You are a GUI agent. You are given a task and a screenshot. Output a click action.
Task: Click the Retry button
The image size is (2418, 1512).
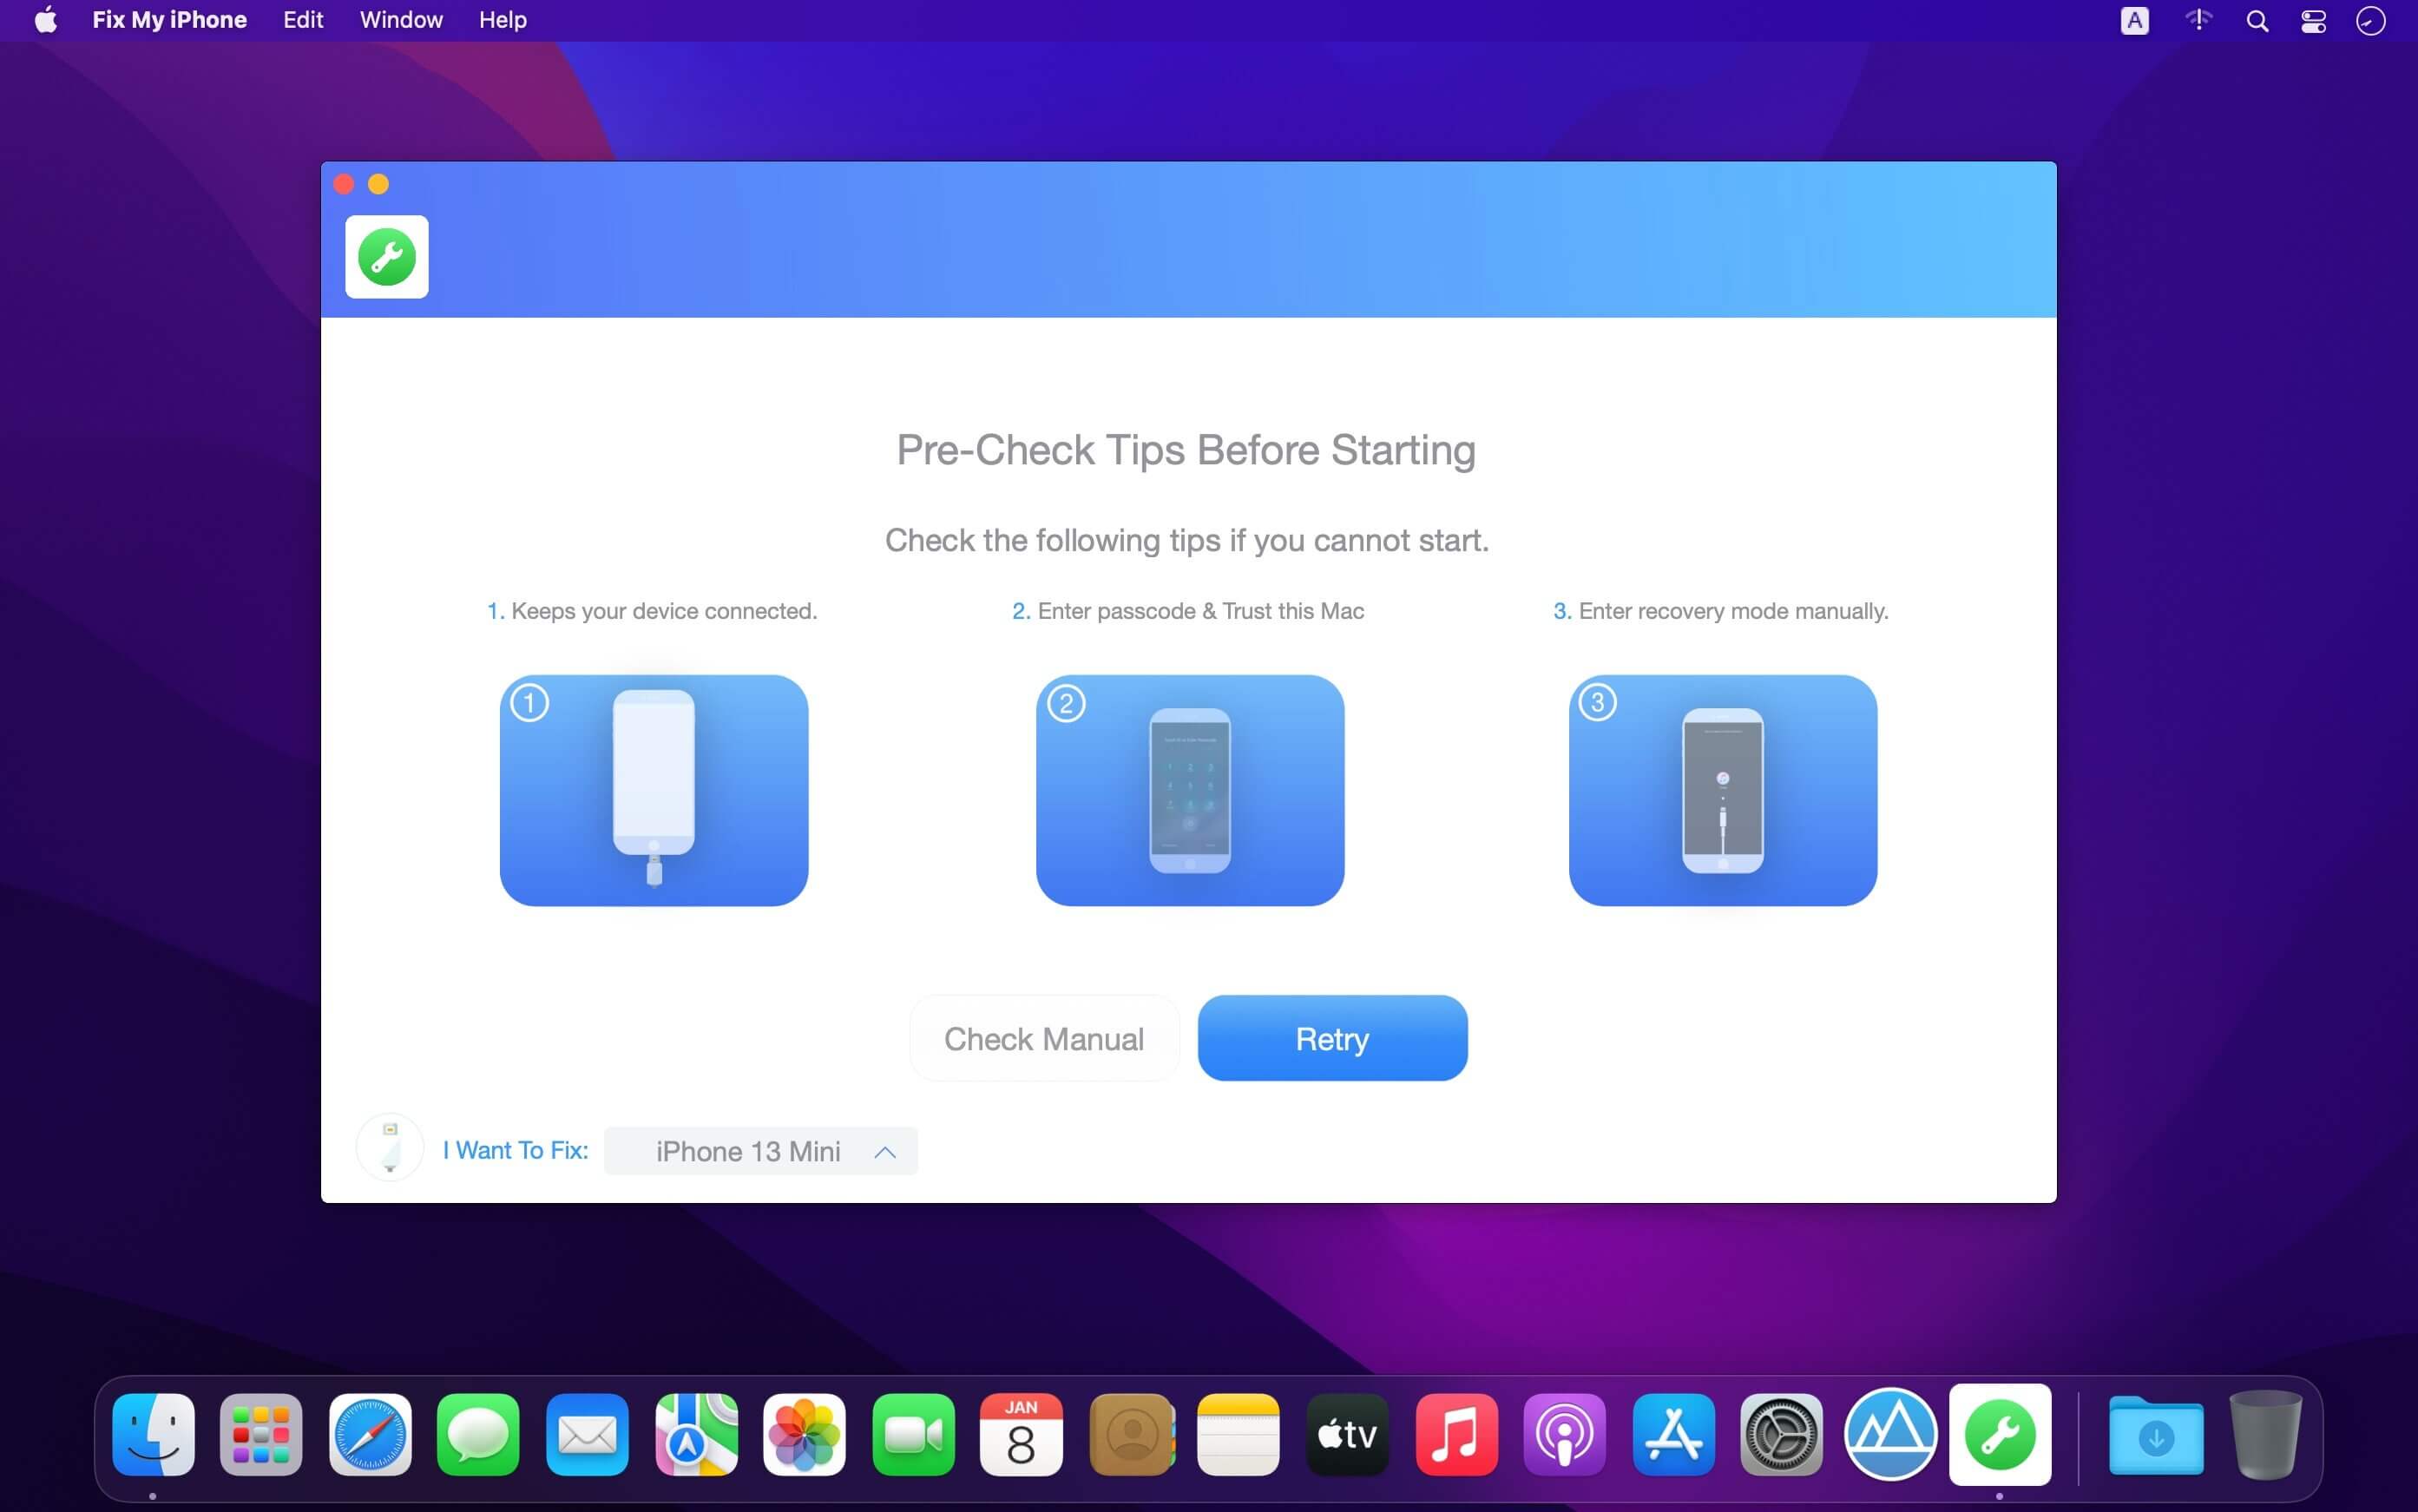(x=1331, y=1036)
